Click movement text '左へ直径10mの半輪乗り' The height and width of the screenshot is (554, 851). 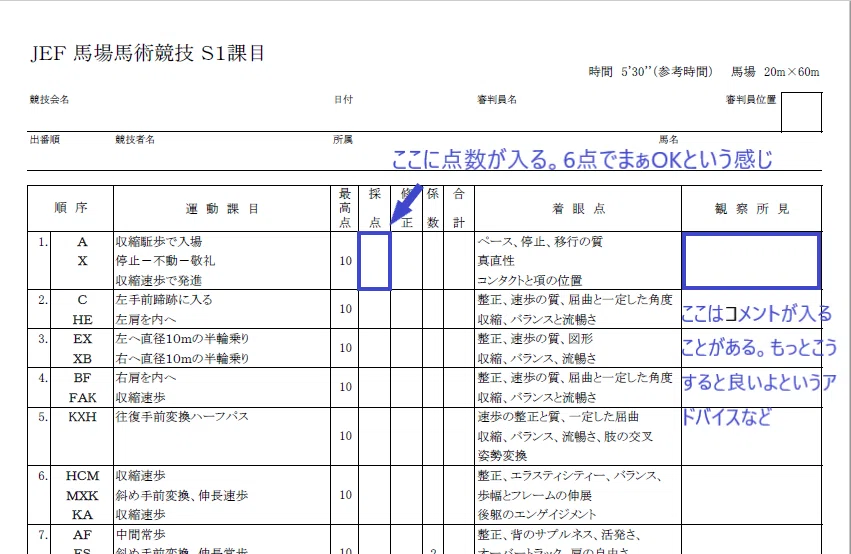[x=182, y=339]
